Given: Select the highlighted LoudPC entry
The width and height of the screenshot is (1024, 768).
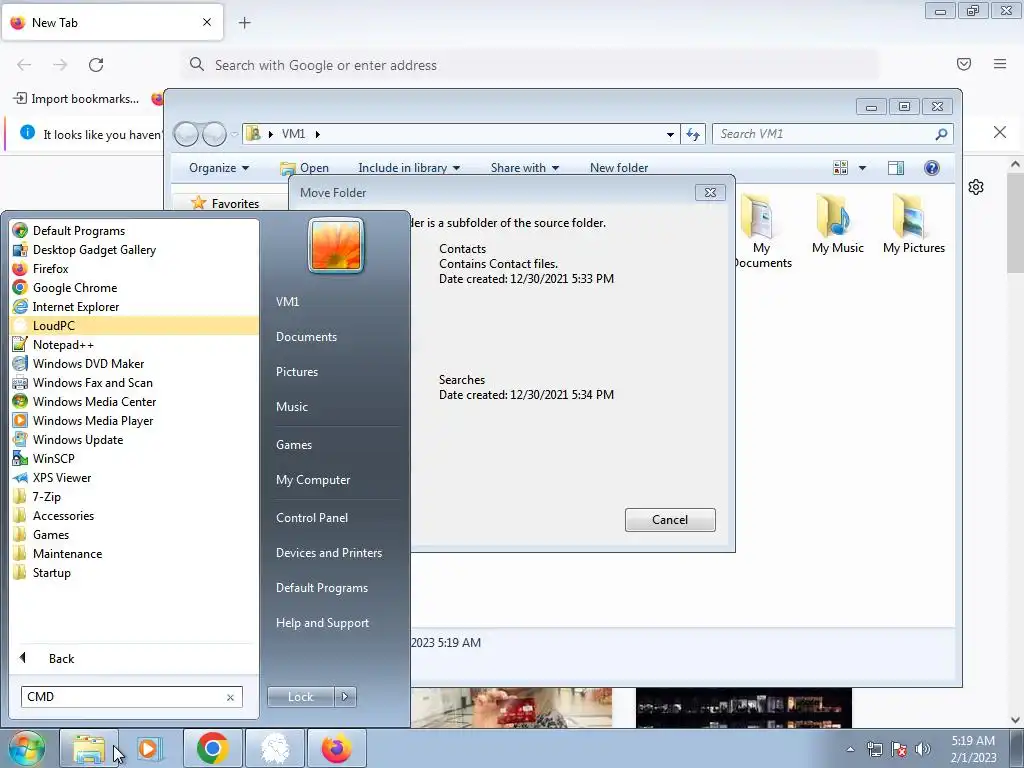Looking at the screenshot, I should pos(135,325).
